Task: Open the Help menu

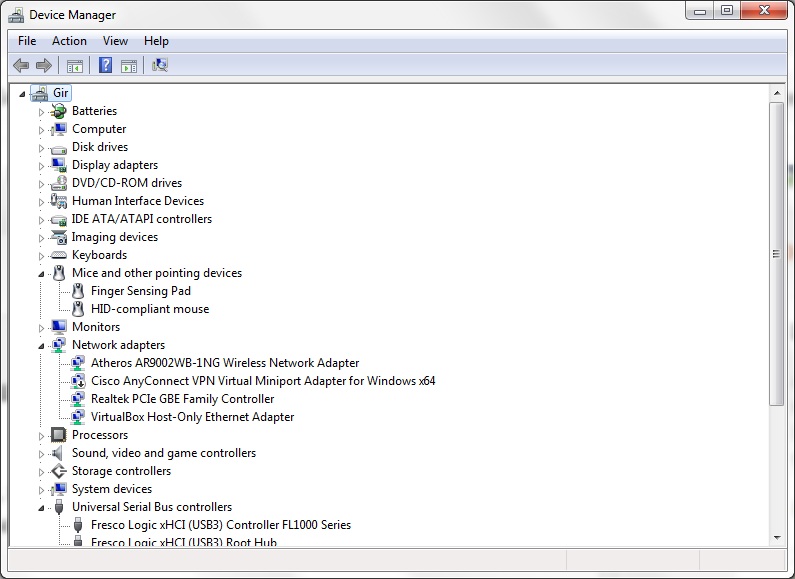Action: [156, 41]
